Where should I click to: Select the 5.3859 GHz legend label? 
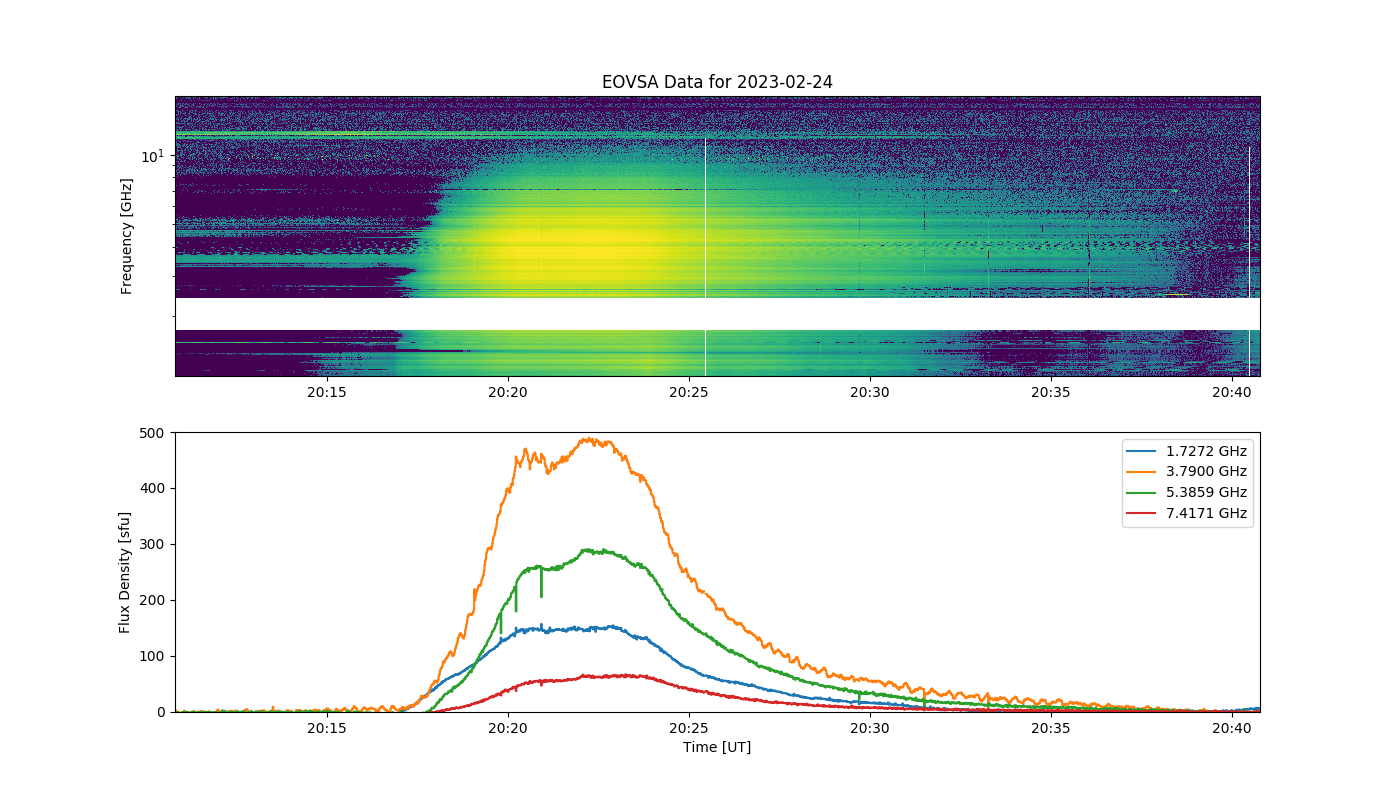[1206, 493]
